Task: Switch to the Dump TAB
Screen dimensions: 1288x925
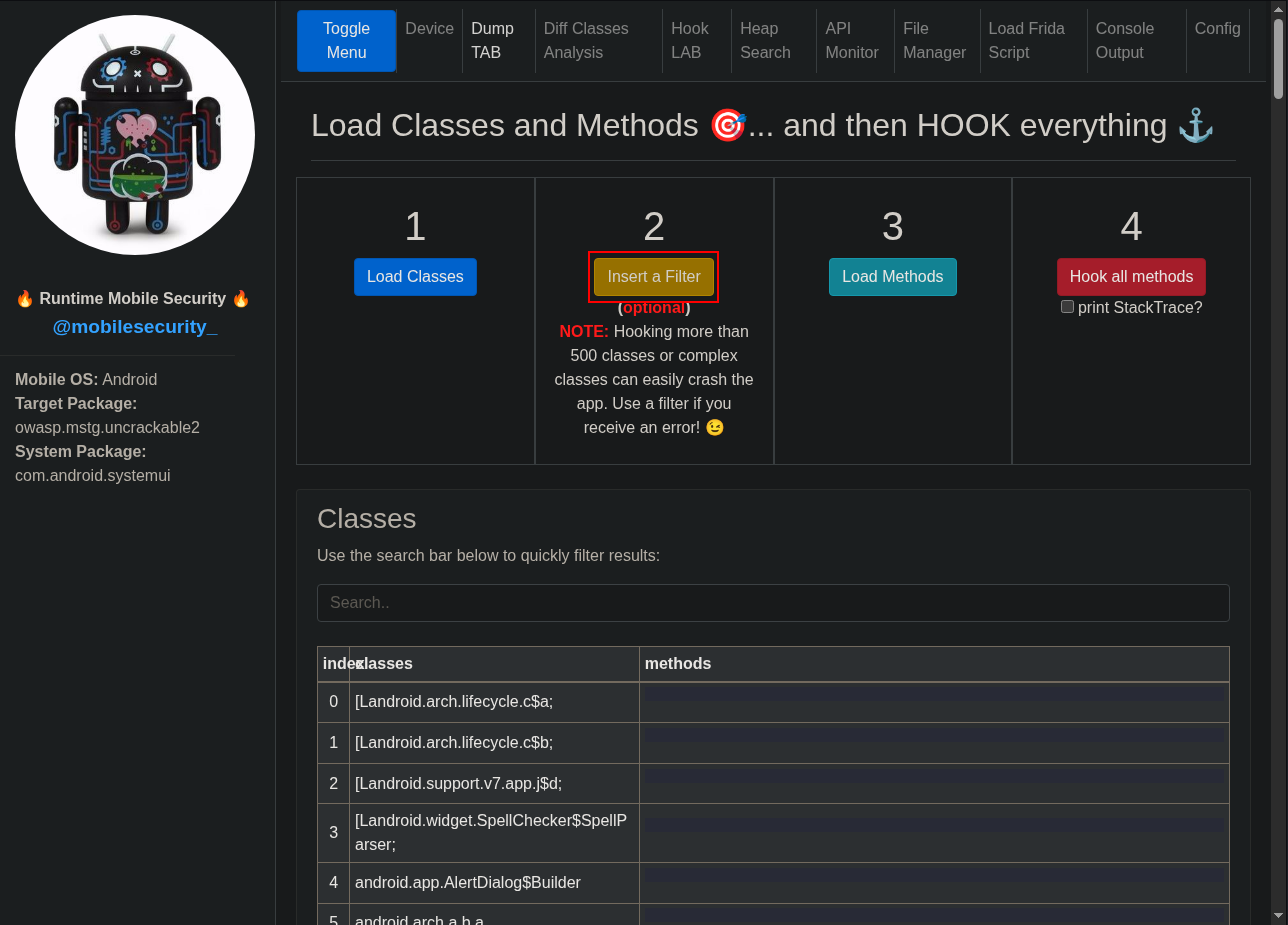Action: (x=492, y=41)
